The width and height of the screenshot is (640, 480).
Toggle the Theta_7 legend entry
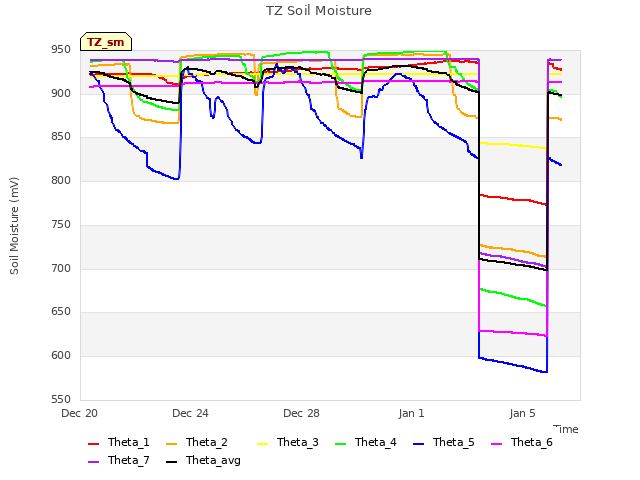point(119,460)
